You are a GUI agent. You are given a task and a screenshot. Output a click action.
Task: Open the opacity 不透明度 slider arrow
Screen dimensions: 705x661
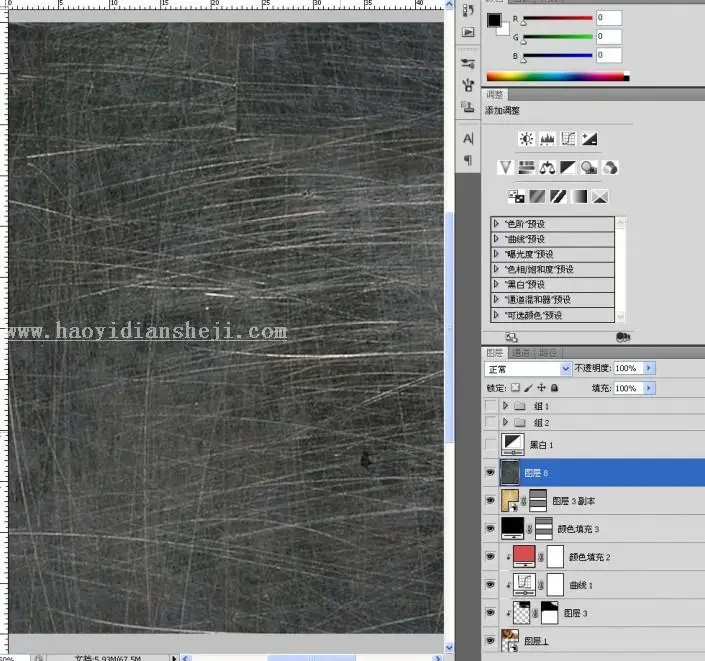(649, 368)
